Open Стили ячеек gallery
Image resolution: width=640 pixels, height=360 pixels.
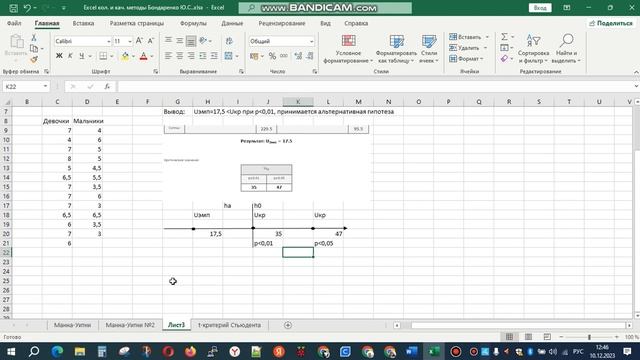[429, 49]
